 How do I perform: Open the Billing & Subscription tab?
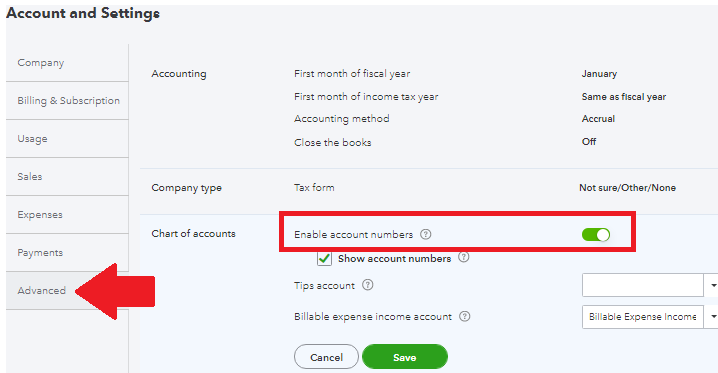click(x=67, y=101)
